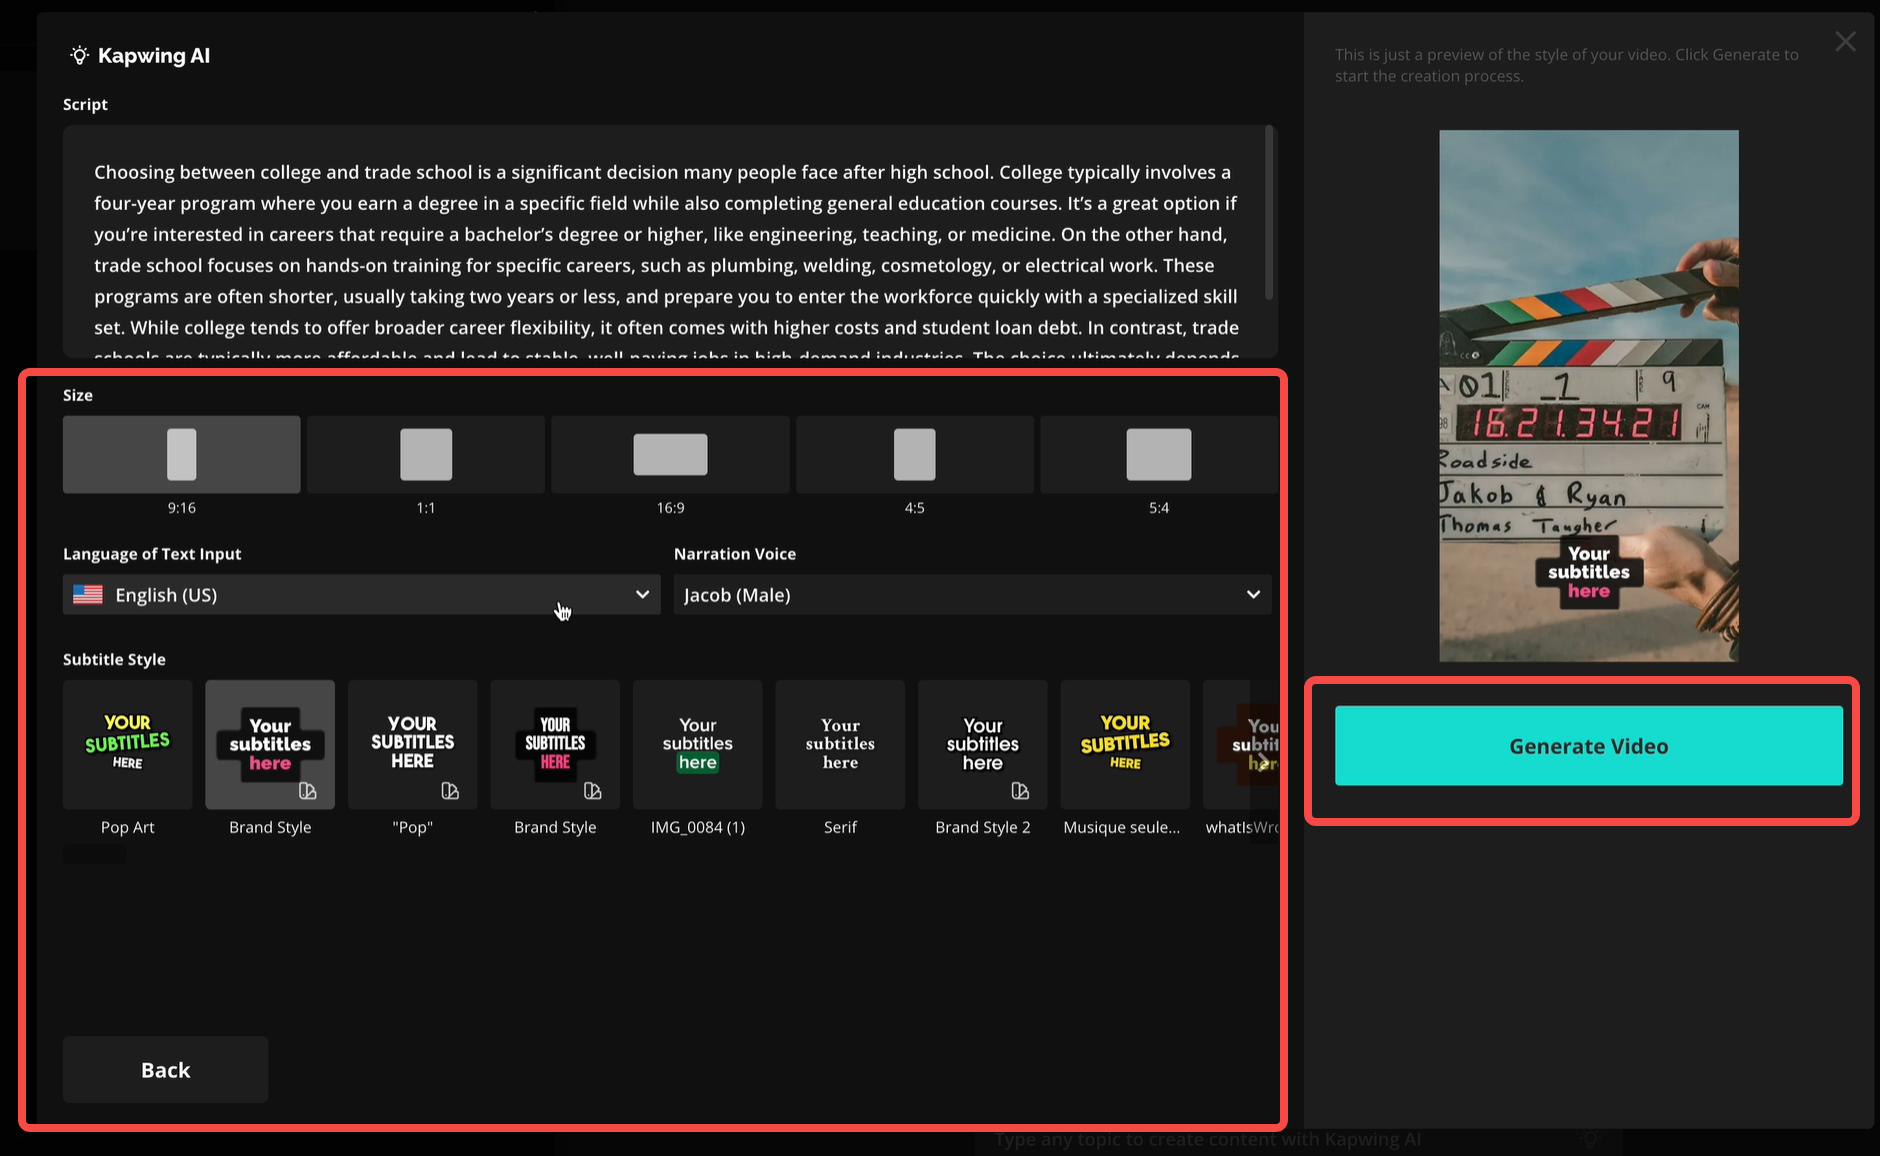Click the Back button
The height and width of the screenshot is (1156, 1880).
point(164,1069)
